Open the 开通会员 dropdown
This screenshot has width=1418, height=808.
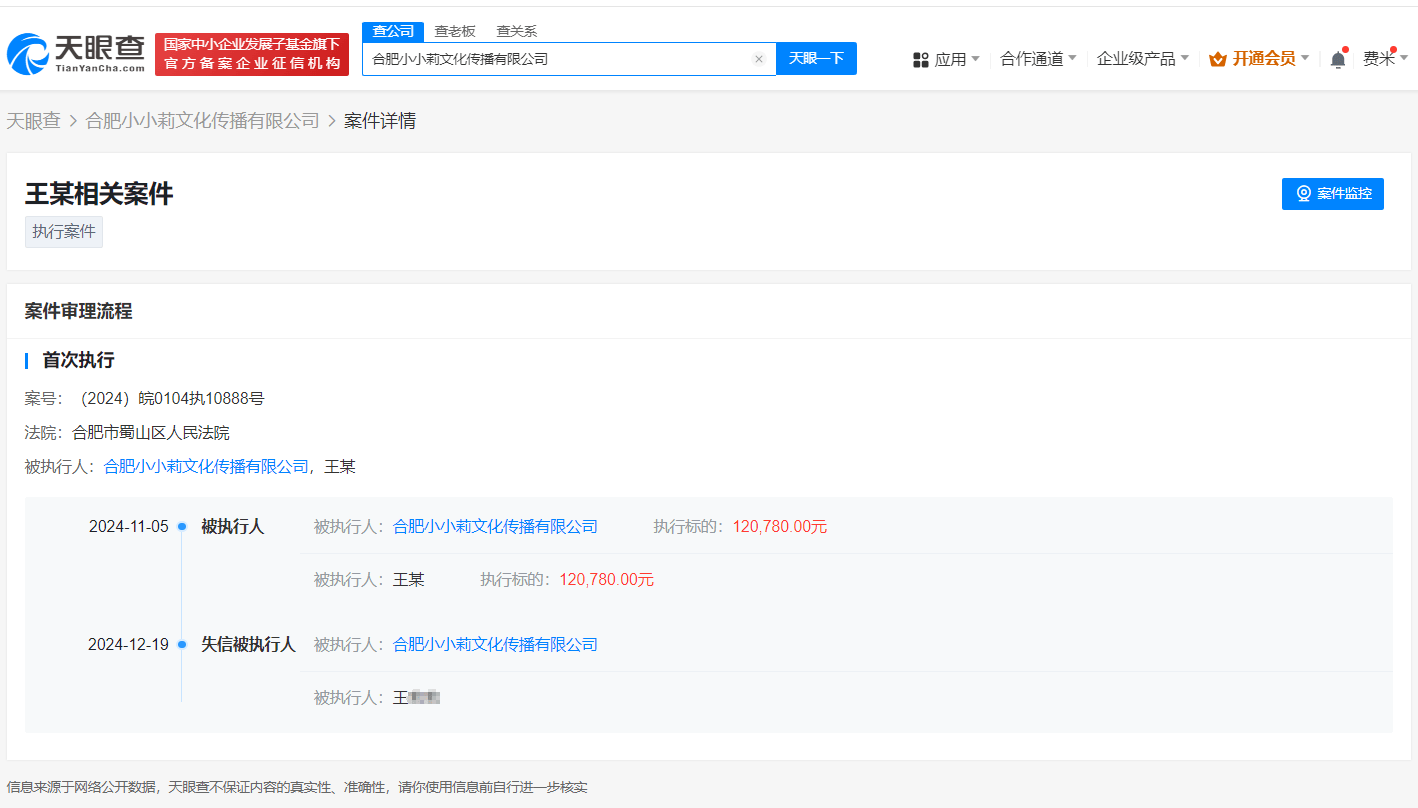click(1259, 59)
